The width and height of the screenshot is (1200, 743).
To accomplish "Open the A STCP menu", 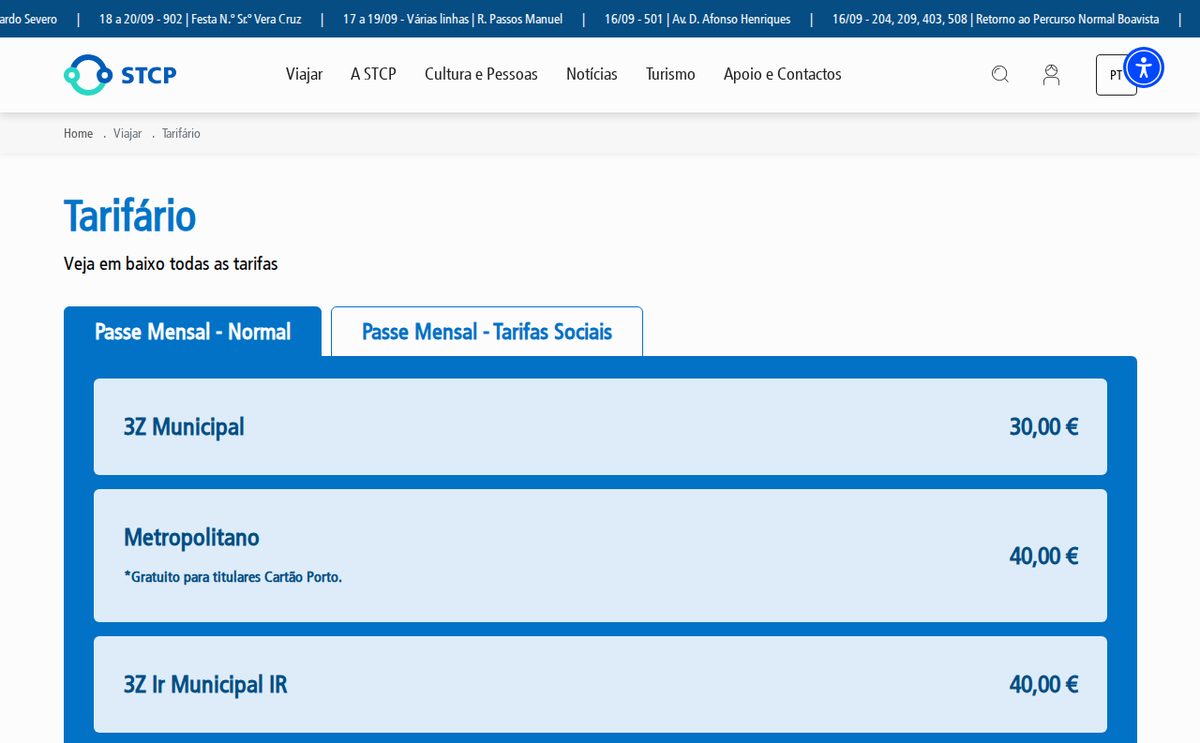I will (x=373, y=74).
